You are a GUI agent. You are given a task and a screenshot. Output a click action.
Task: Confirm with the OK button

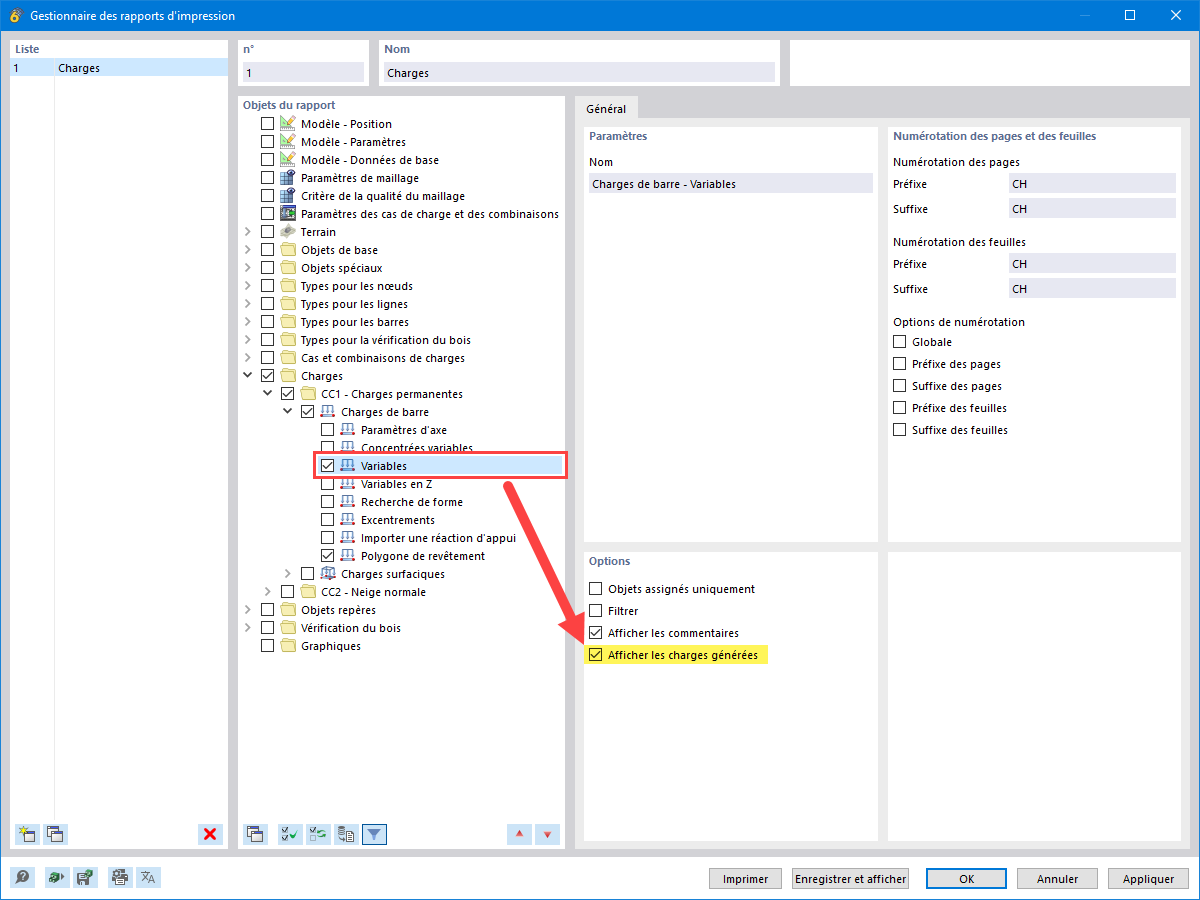pos(966,879)
